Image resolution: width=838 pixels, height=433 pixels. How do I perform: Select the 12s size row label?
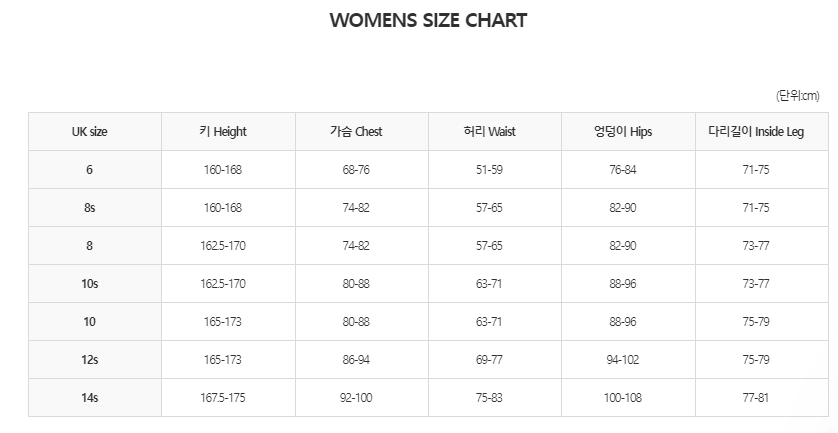tap(89, 360)
